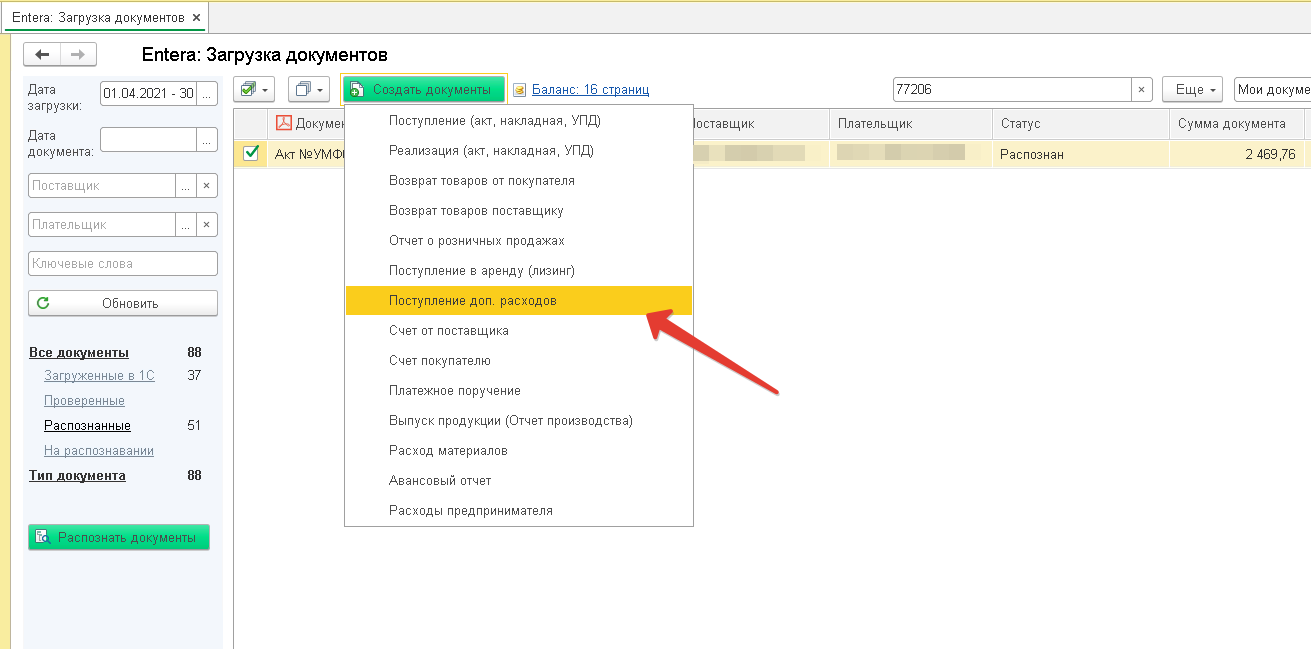Click the Сумма документа column header
The image size is (1311, 649).
click(1236, 123)
